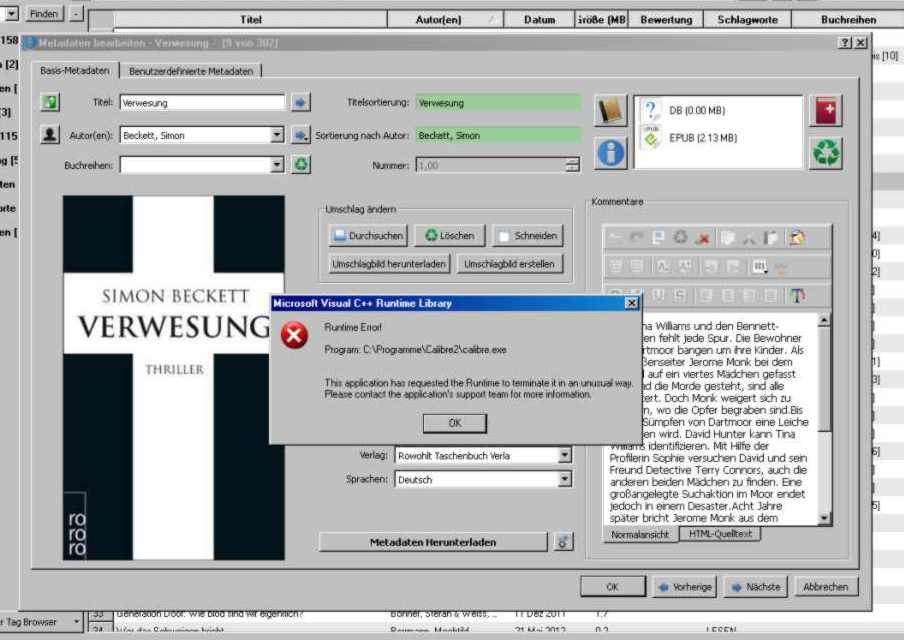
Task: Click the red X clear icon in Kommentare toolbar
Action: tap(703, 238)
